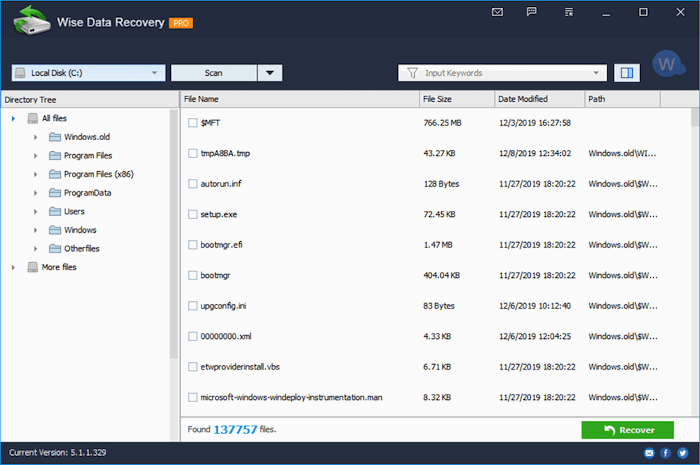Click the 766.25 MB file size cell
The height and width of the screenshot is (465, 700).
(442, 123)
